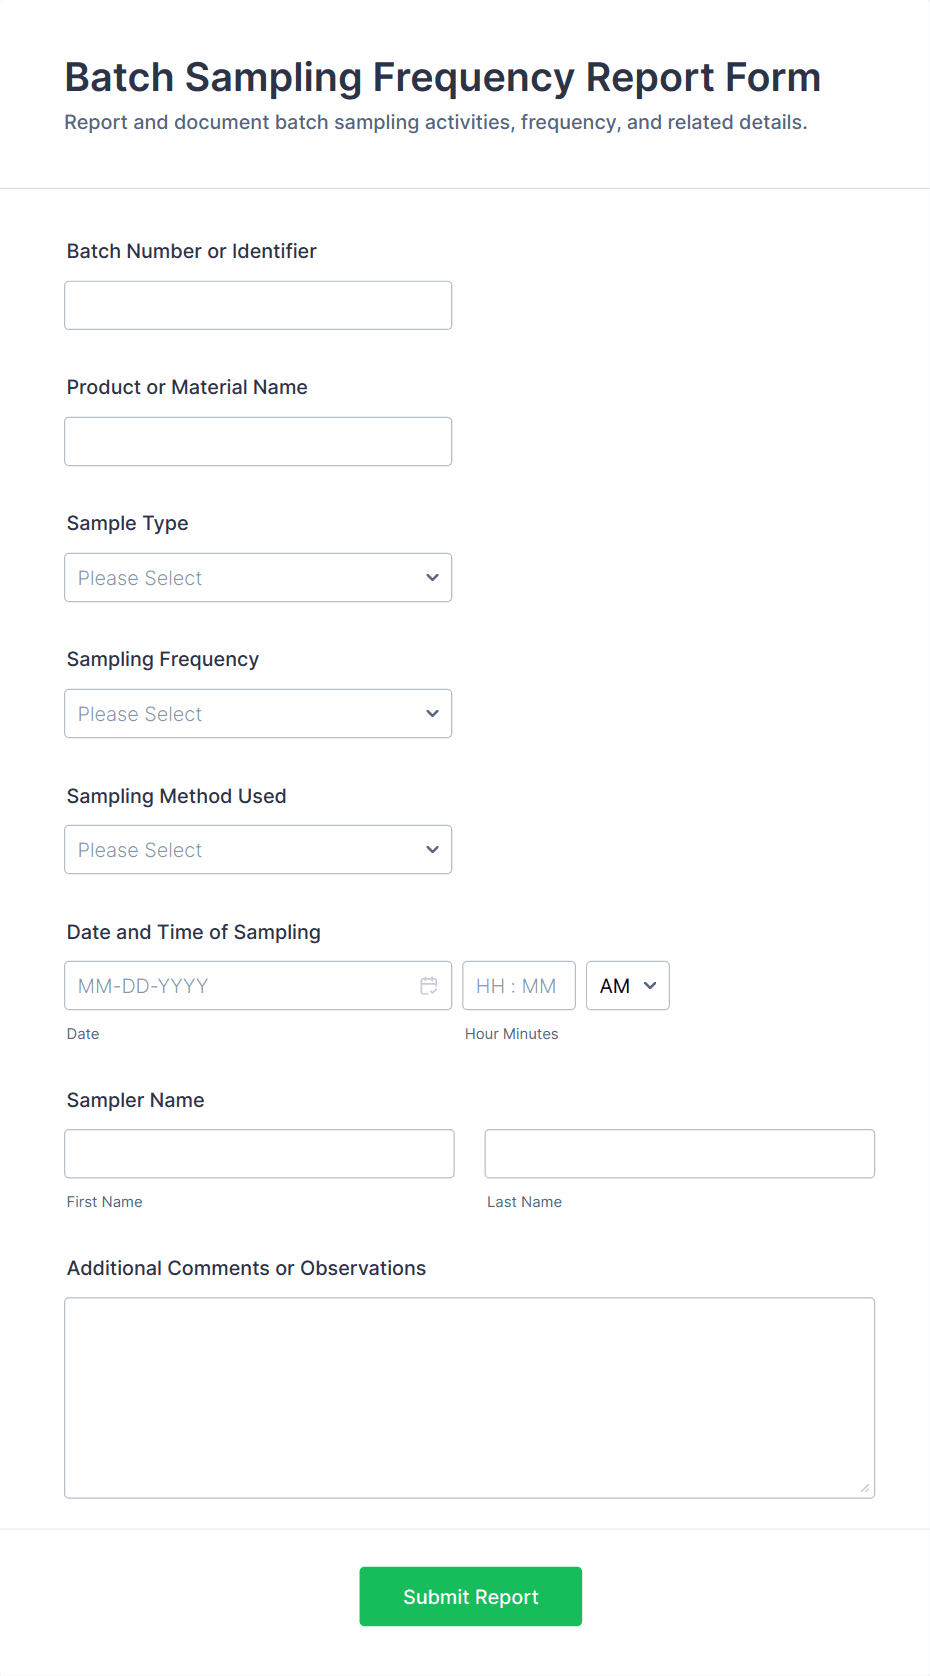
Task: Focus the Batch Number or Identifier field
Action: [x=257, y=305]
